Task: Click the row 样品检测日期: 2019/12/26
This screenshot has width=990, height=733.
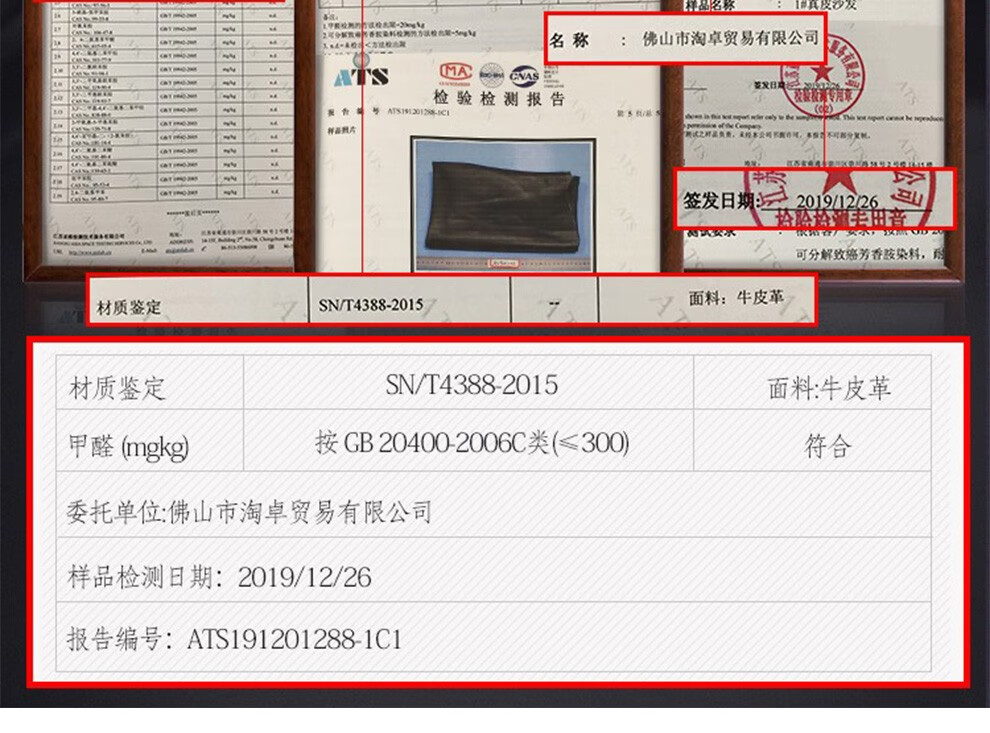Action: 494,571
